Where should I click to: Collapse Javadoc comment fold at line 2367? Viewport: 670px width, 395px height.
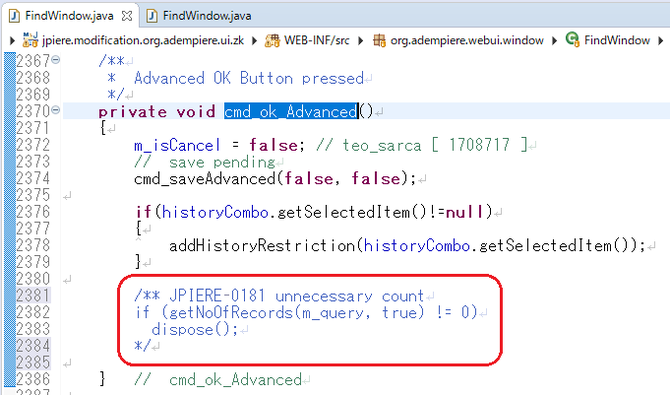[56, 60]
